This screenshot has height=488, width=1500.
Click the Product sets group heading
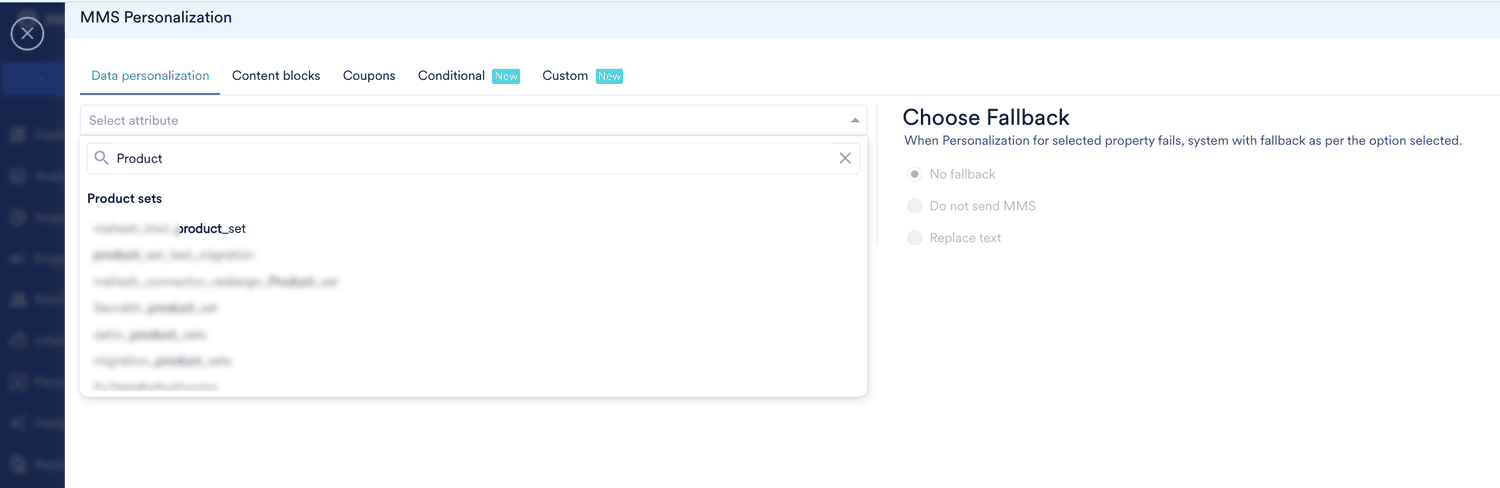125,199
